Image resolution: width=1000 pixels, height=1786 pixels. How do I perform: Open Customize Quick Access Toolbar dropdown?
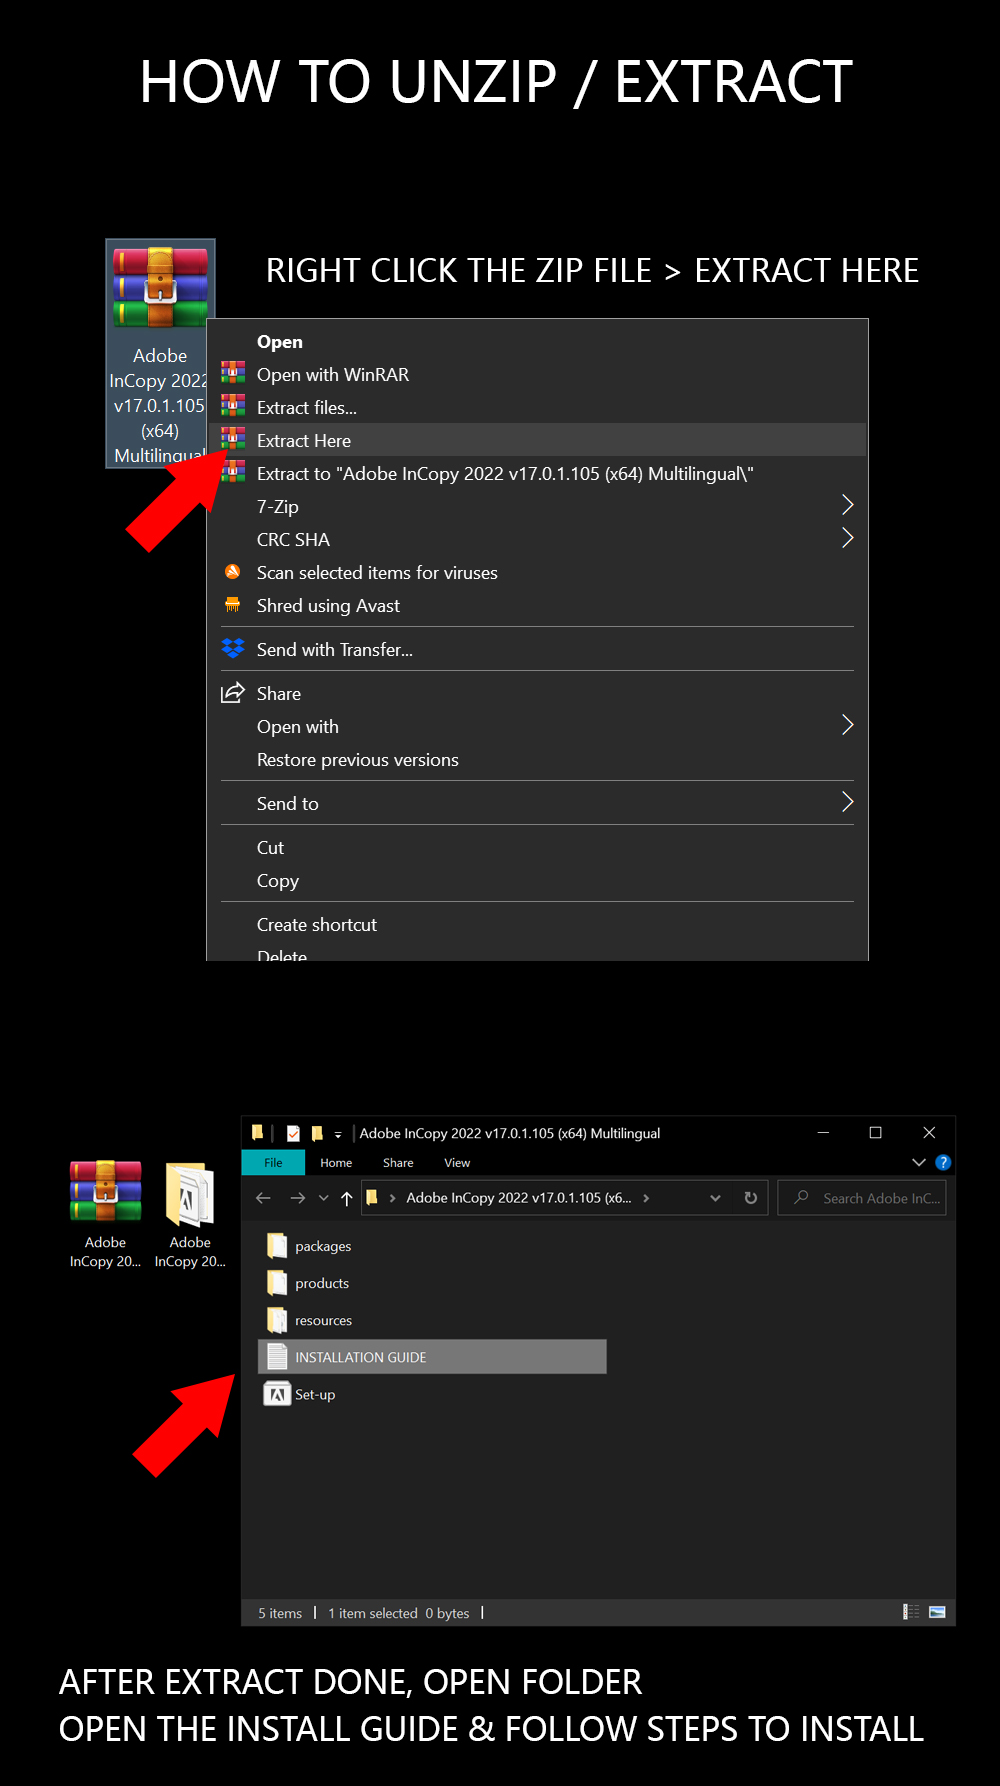tap(338, 1134)
